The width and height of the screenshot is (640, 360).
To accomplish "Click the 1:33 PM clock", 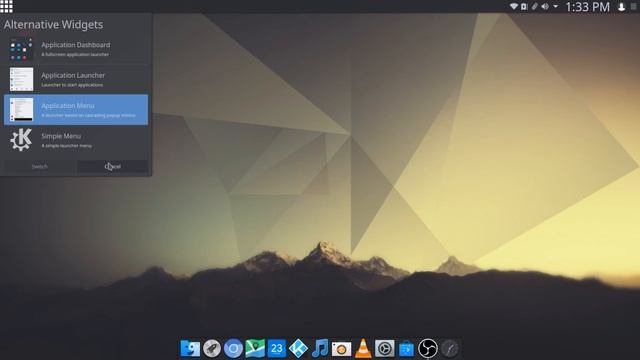I will pyautogui.click(x=587, y=7).
